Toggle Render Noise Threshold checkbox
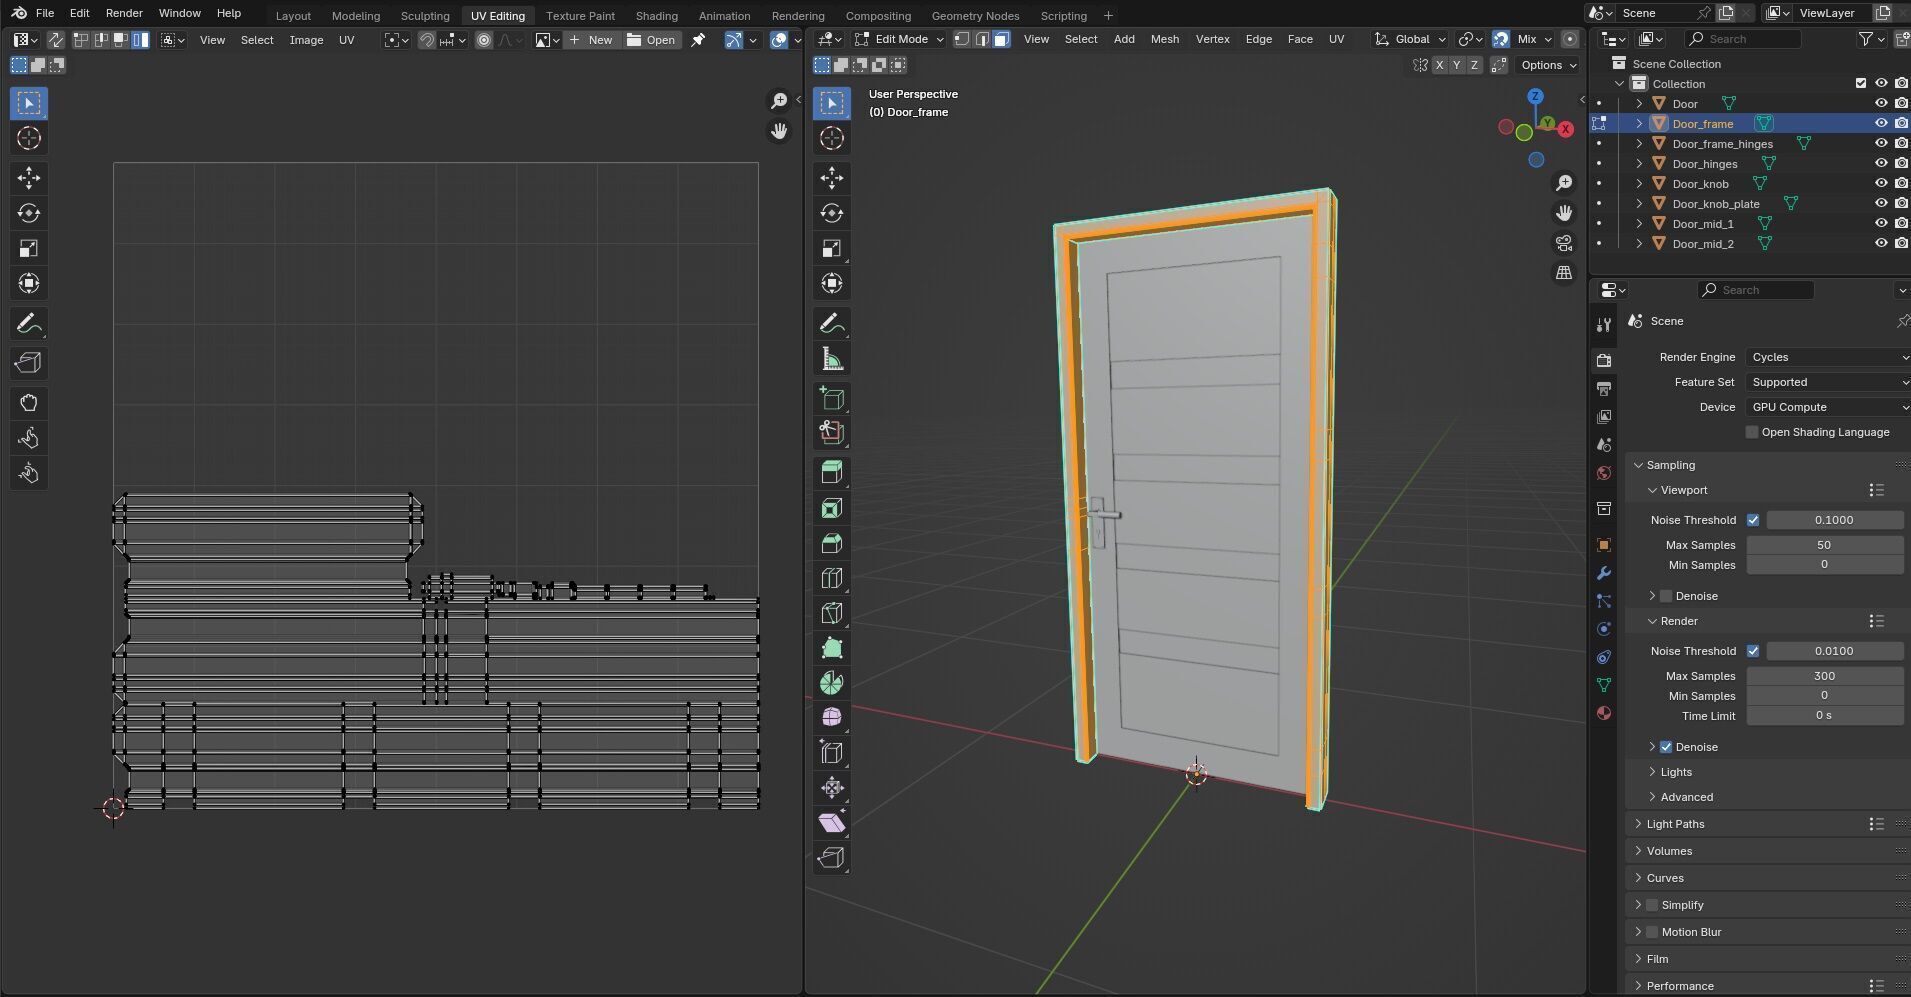Screen dimensions: 1911x997 point(1752,651)
